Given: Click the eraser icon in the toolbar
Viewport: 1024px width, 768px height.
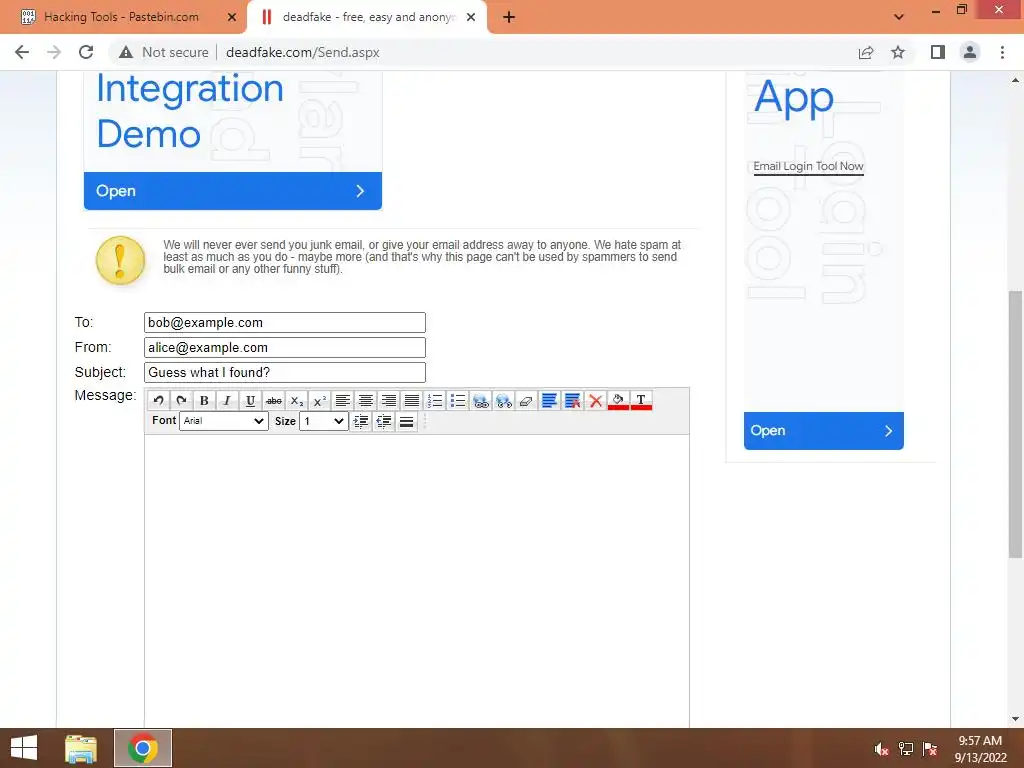Looking at the screenshot, I should pyautogui.click(x=526, y=400).
